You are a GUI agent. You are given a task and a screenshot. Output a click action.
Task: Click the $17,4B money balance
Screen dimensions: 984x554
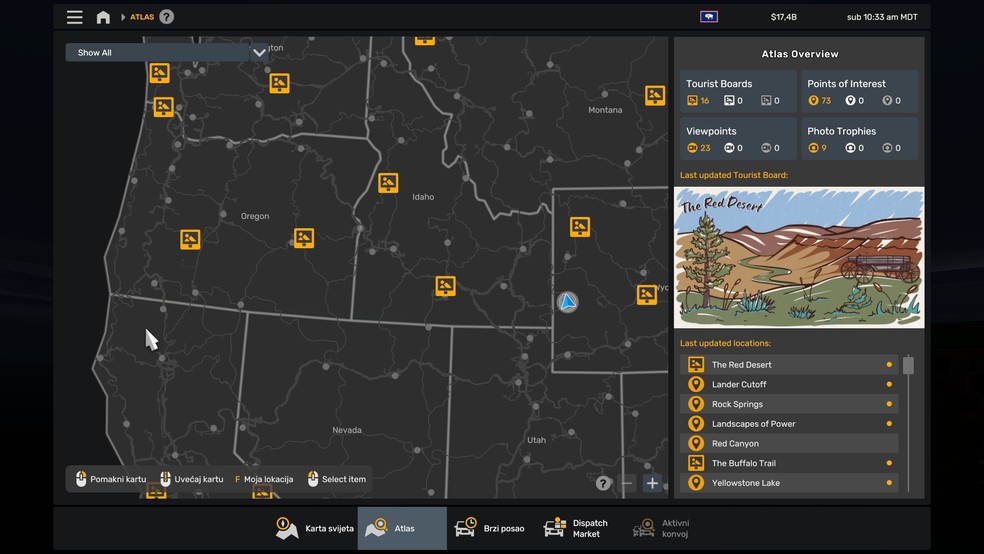tap(784, 17)
